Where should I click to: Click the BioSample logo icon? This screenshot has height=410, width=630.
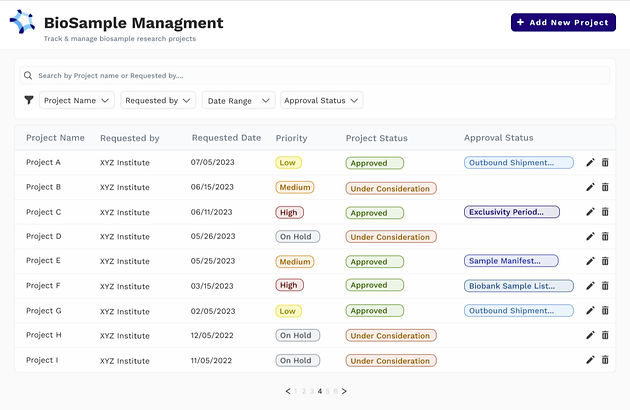22,23
